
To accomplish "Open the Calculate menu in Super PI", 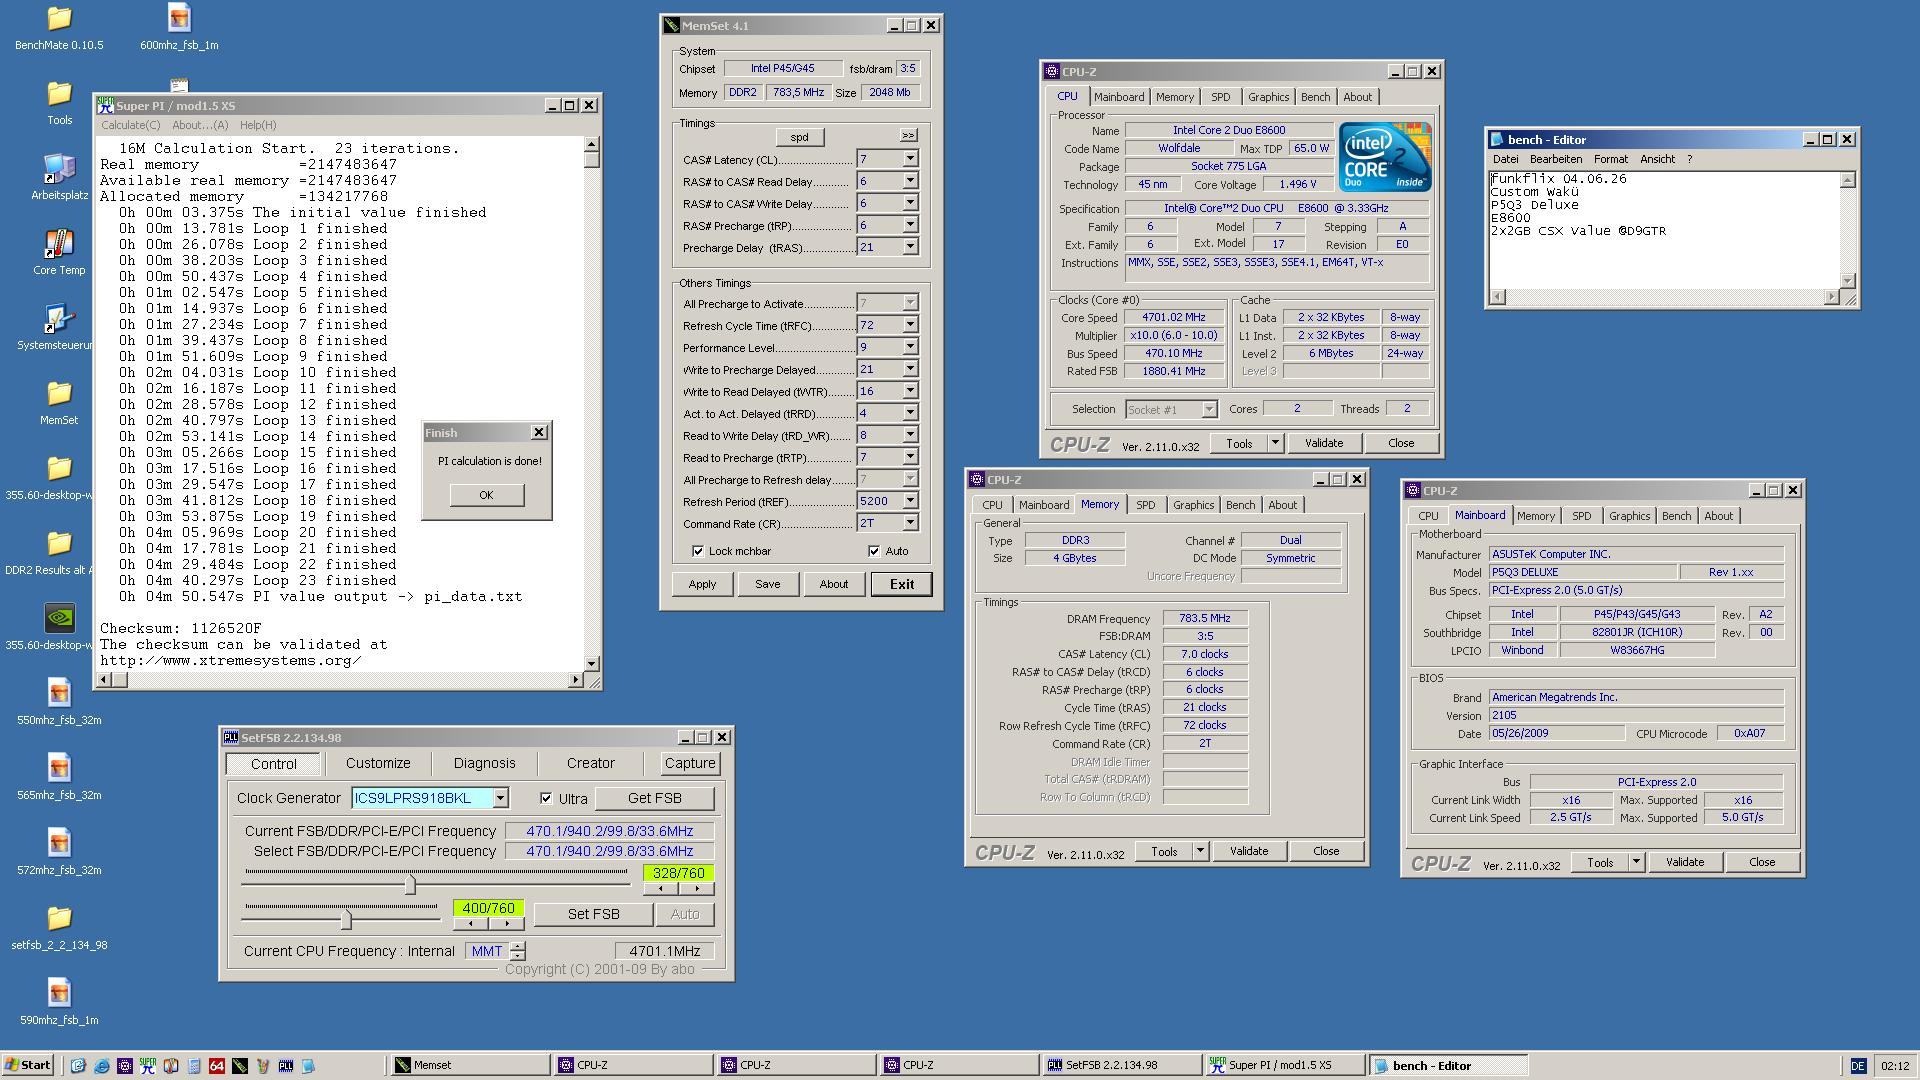I will [x=130, y=125].
